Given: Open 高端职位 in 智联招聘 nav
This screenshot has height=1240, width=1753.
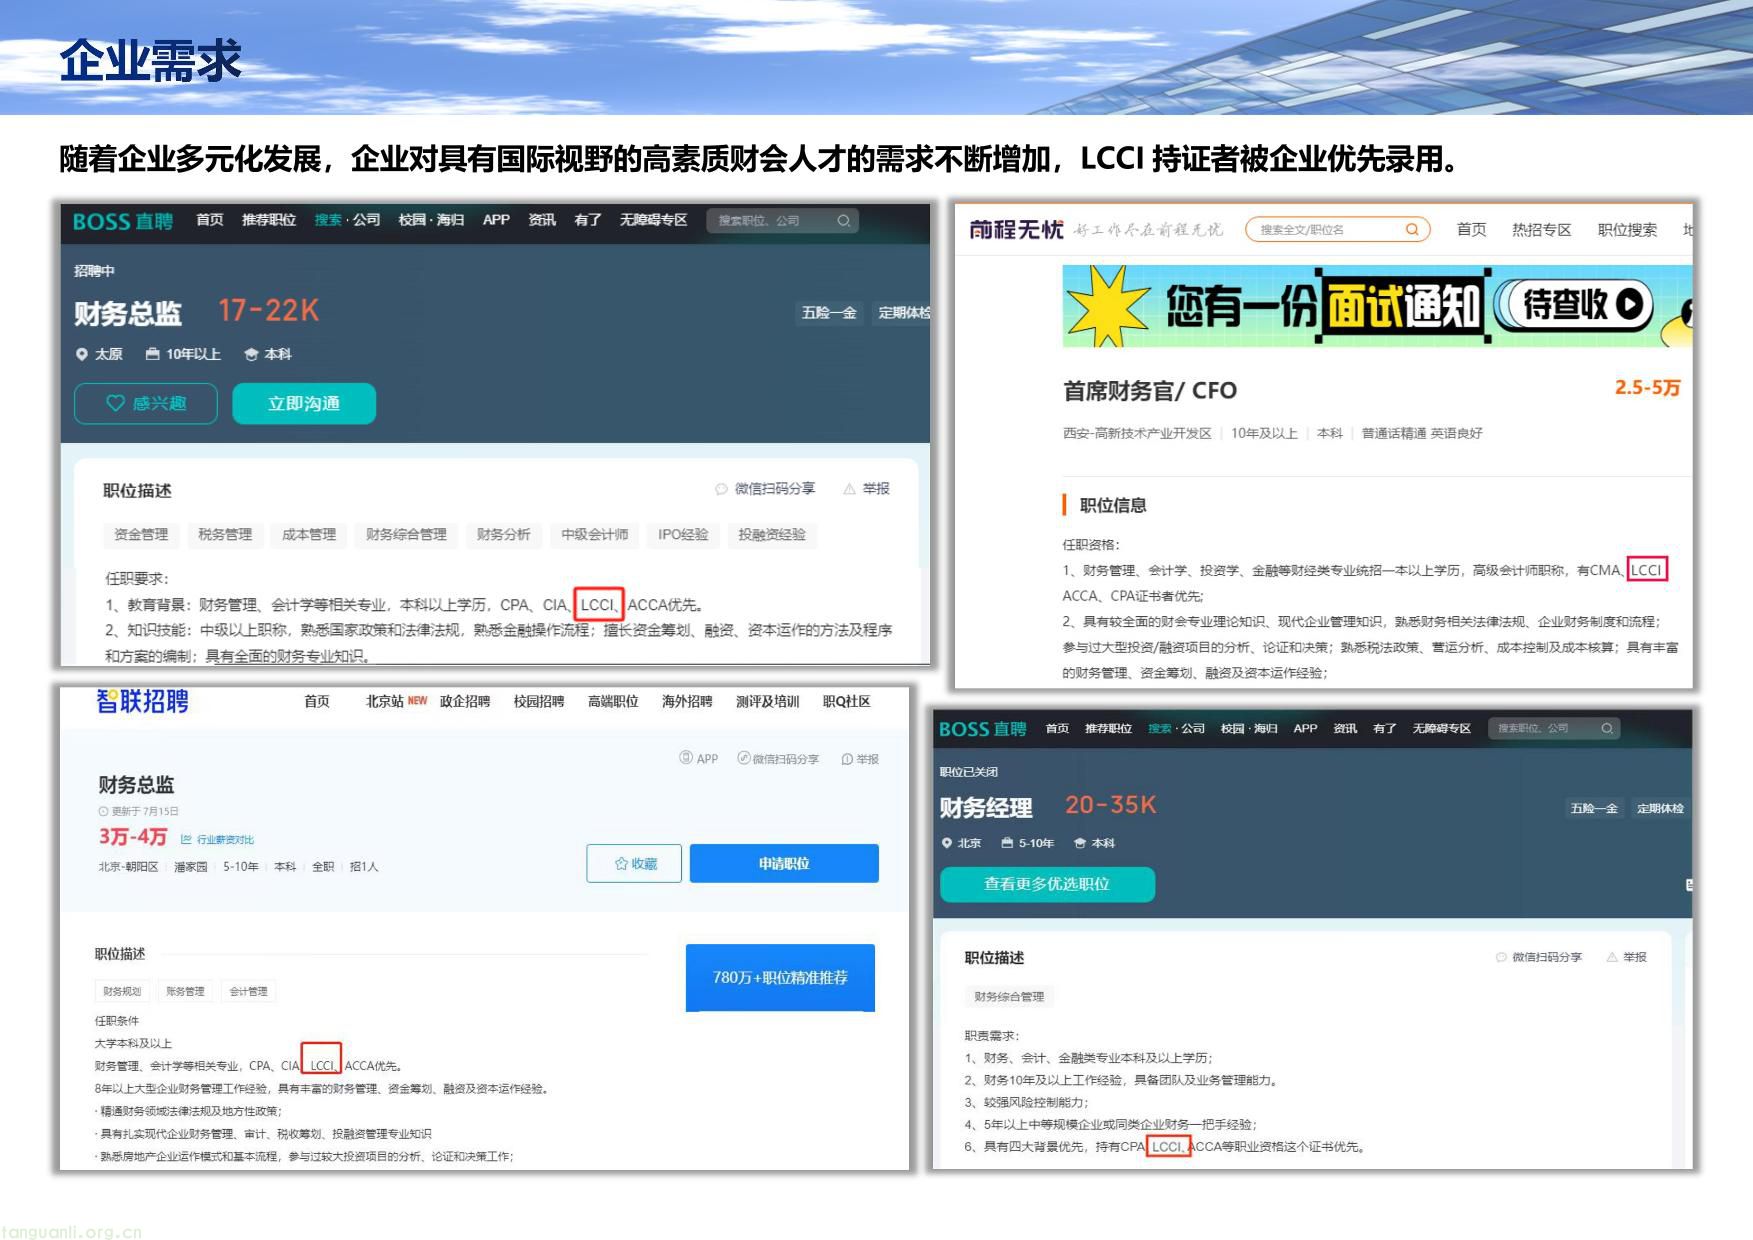Looking at the screenshot, I should point(613,701).
